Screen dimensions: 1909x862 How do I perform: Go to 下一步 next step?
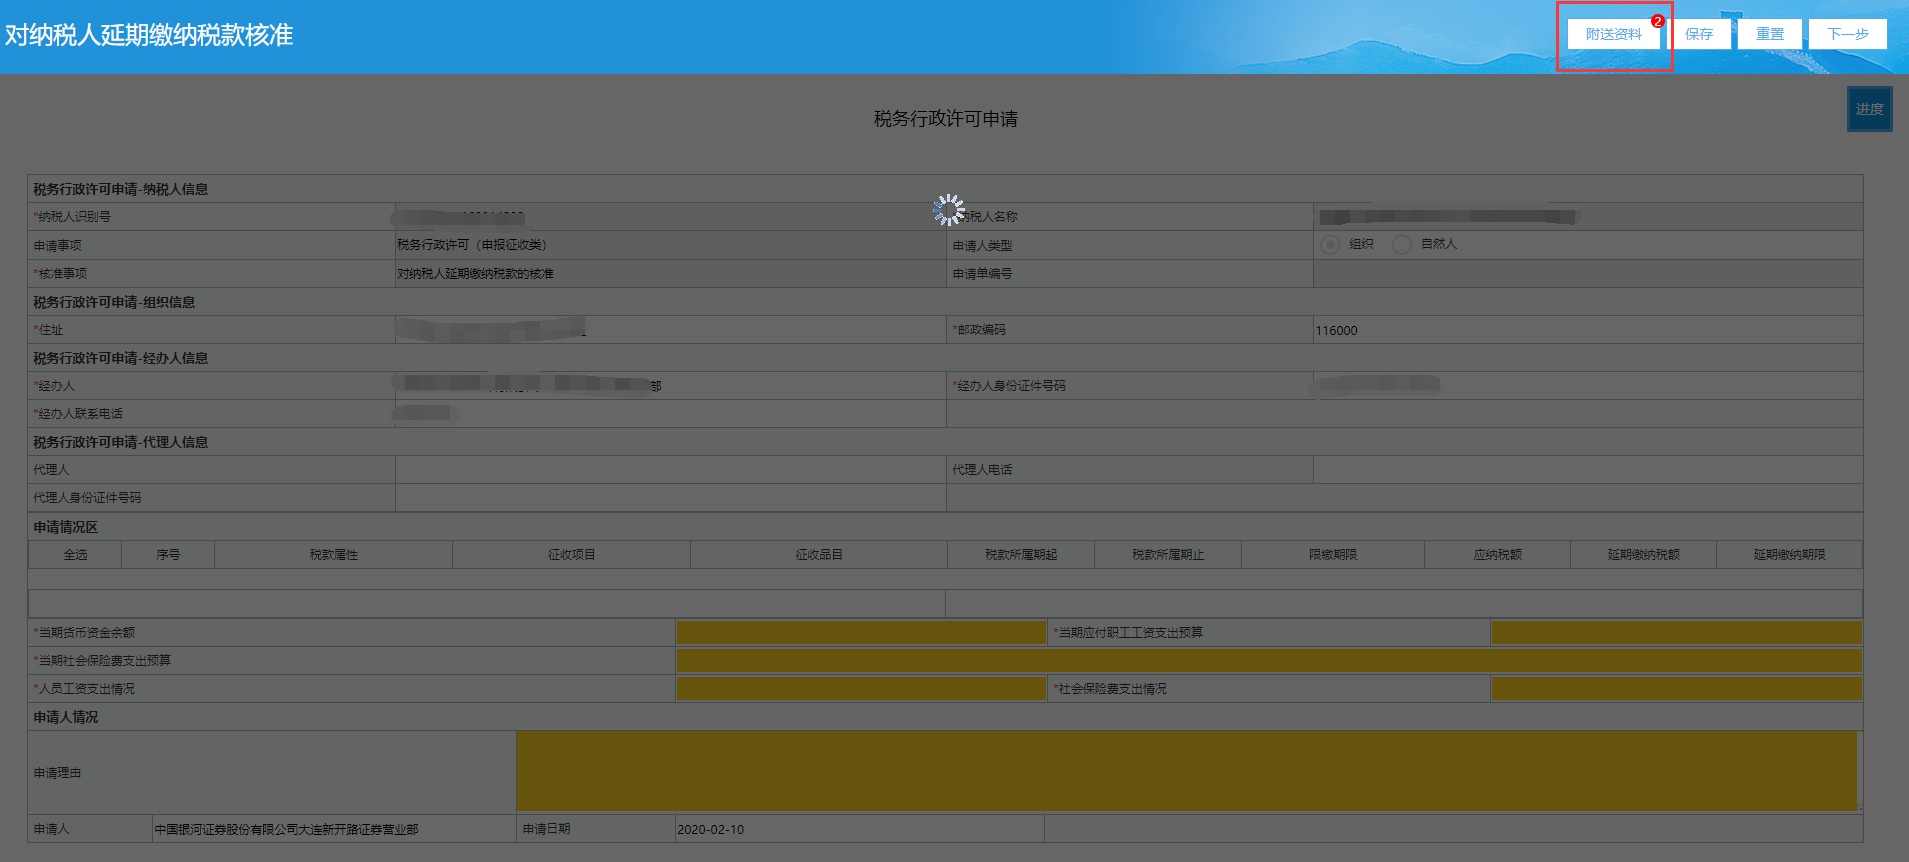[1848, 34]
